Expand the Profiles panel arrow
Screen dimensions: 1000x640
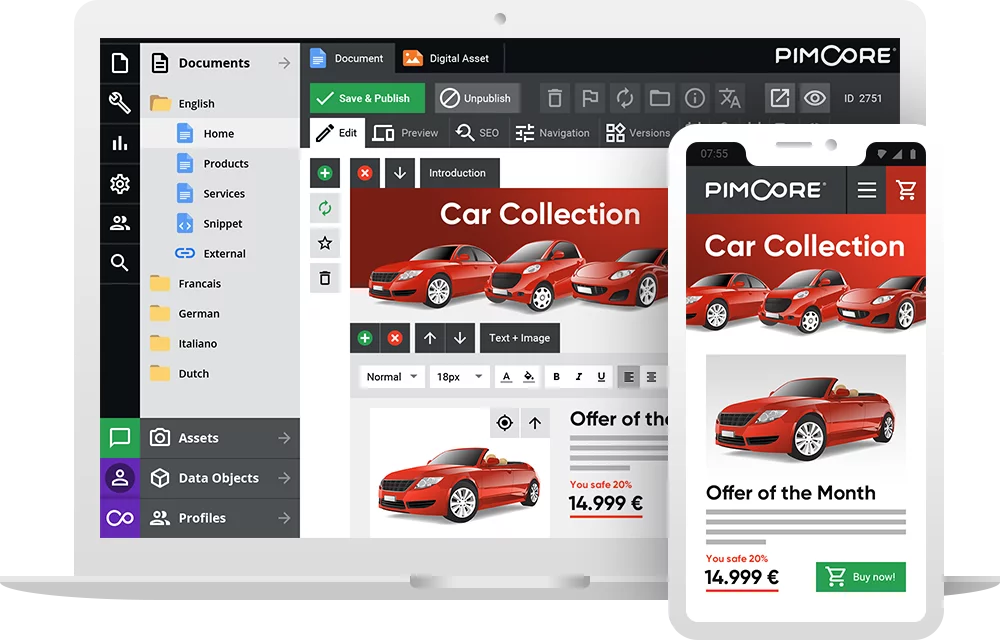pyautogui.click(x=284, y=518)
